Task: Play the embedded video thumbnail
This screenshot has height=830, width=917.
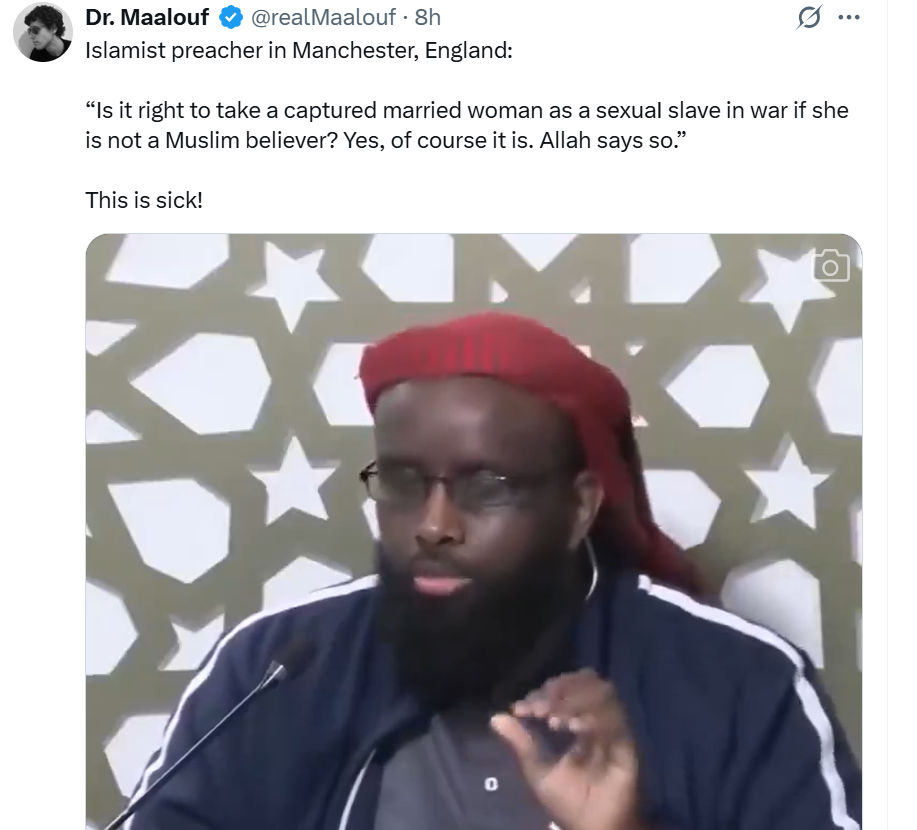Action: coord(474,532)
